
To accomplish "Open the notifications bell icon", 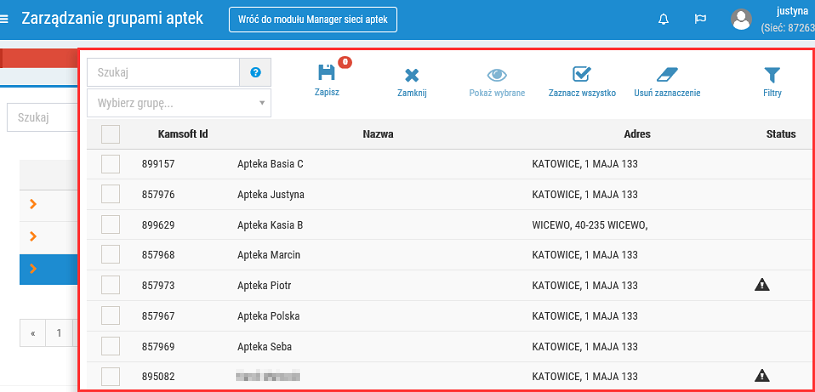I will pos(663,20).
